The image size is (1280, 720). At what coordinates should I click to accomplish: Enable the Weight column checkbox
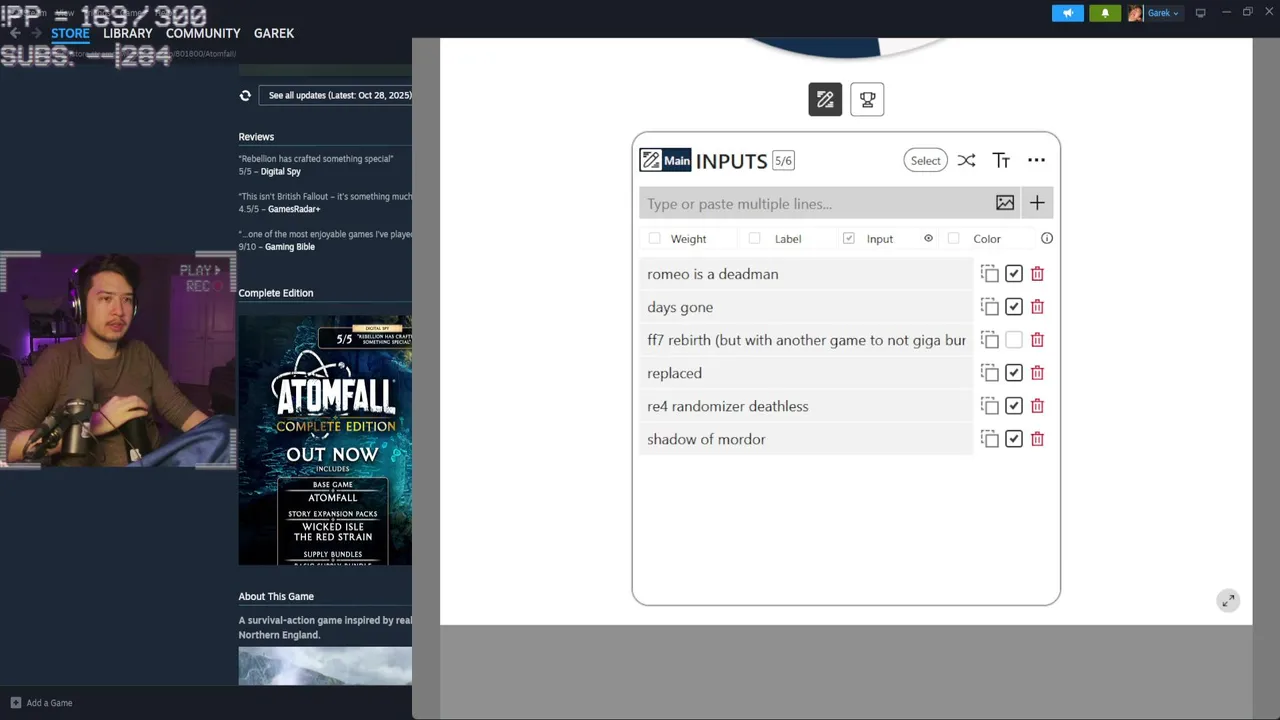[654, 238]
